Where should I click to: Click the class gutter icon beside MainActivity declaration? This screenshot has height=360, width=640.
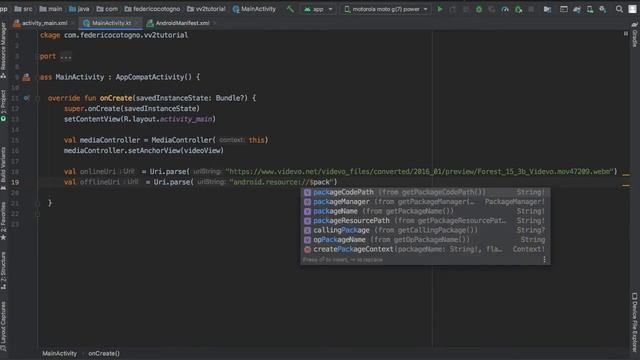27,77
